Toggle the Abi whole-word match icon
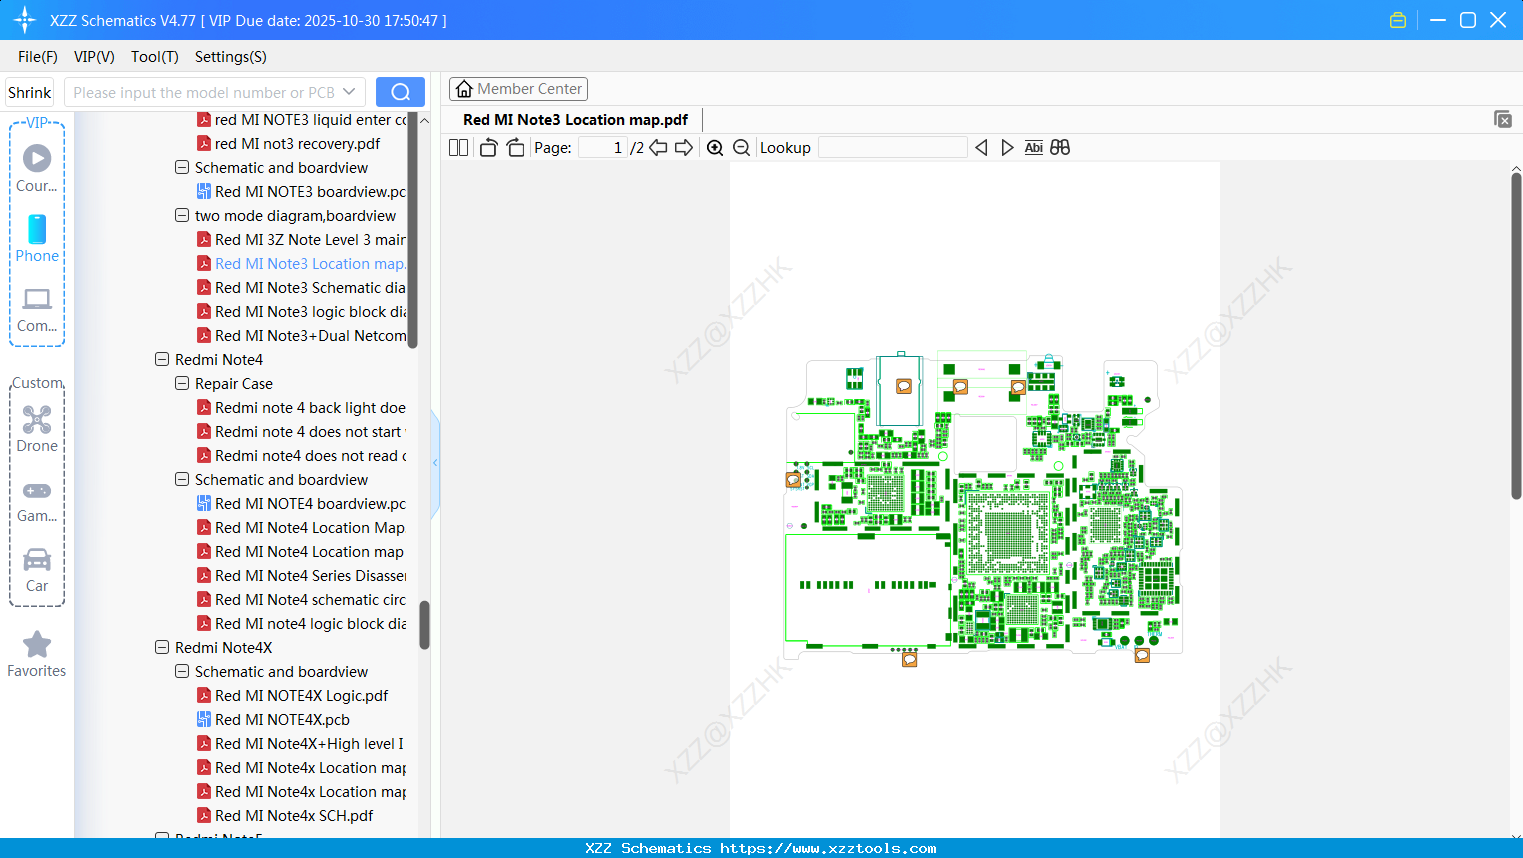Viewport: 1523px width, 858px height. pyautogui.click(x=1034, y=148)
